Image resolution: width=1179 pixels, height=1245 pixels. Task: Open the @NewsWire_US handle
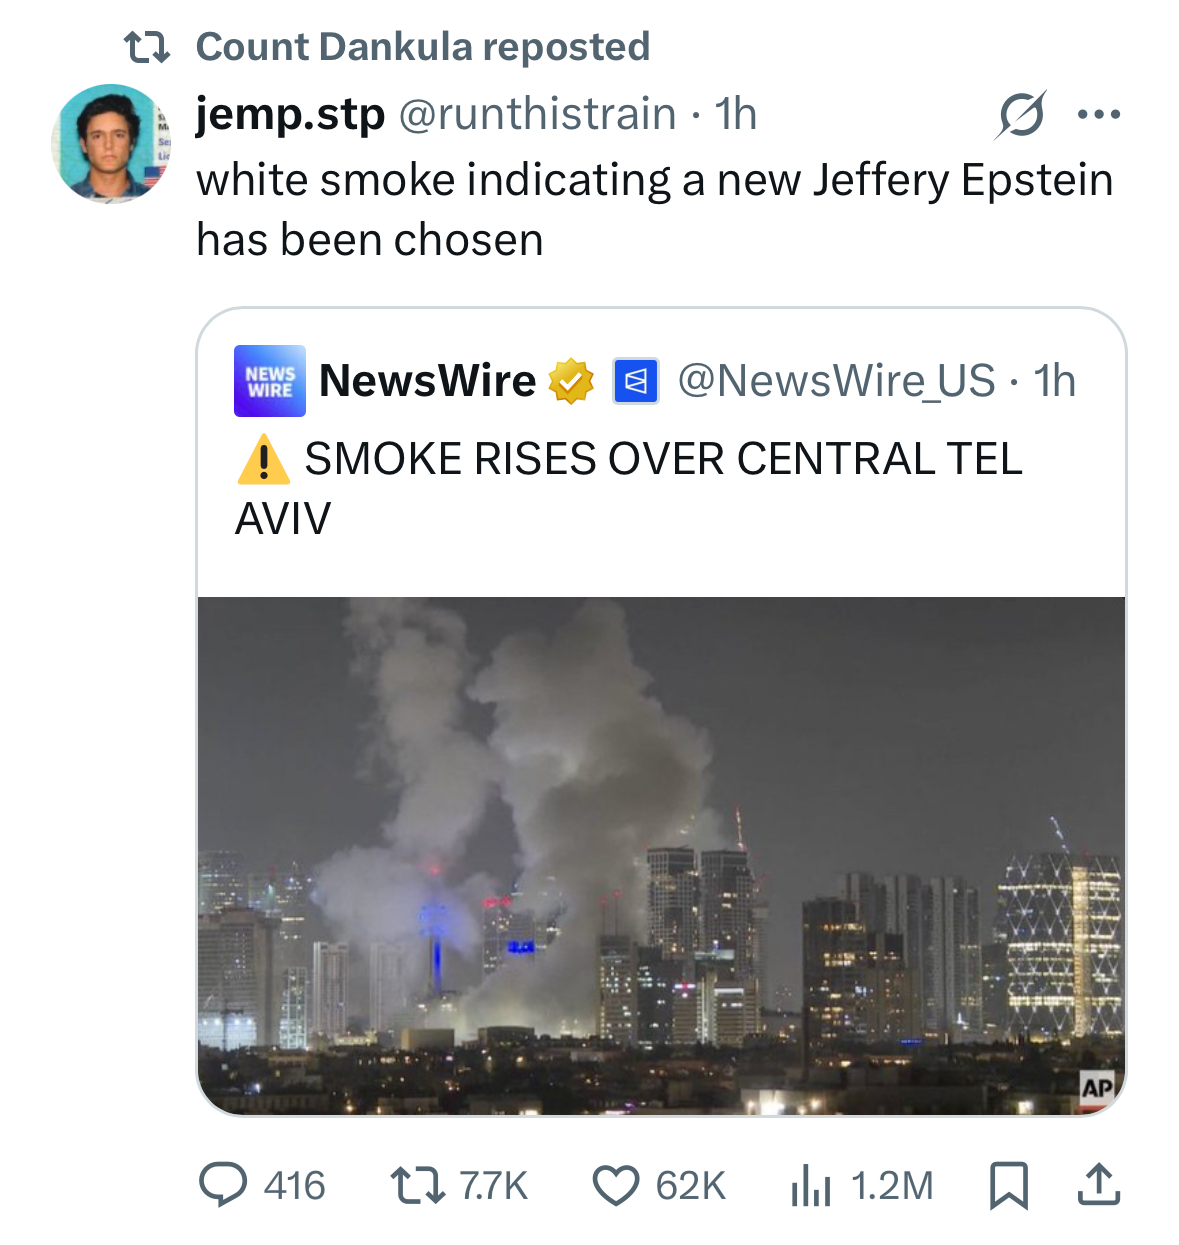836,381
